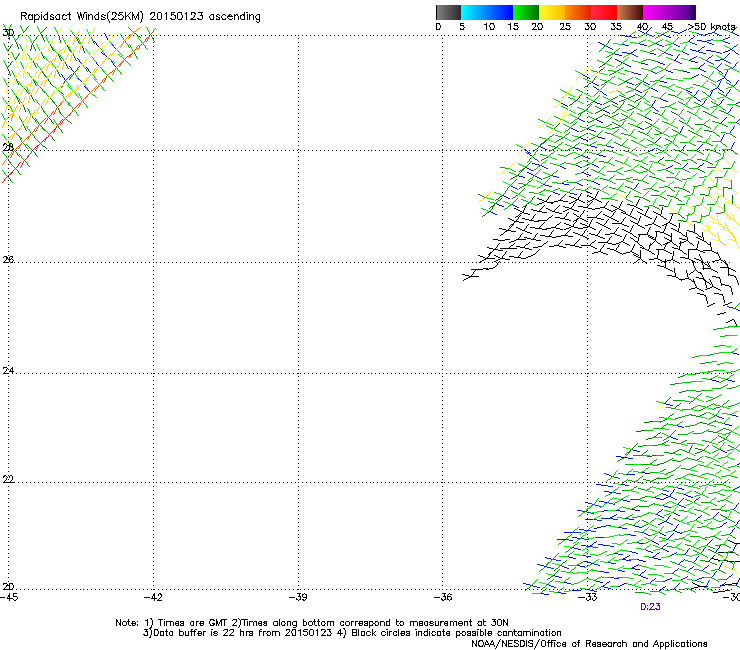Click the longitude axis label -33
Screen dimensions: 740x650
(588, 597)
